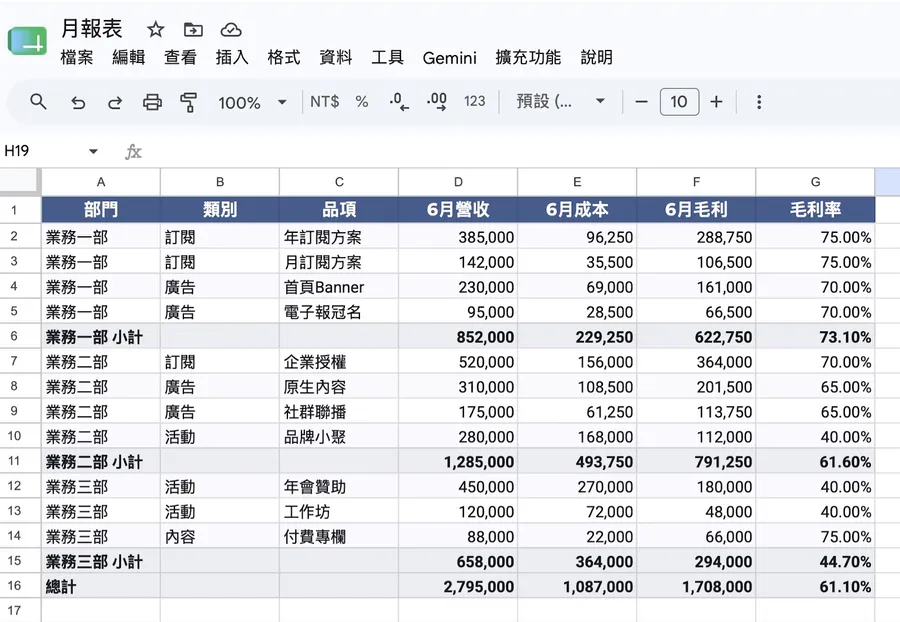Click the document title 月報表
900x622 pixels.
click(x=91, y=29)
